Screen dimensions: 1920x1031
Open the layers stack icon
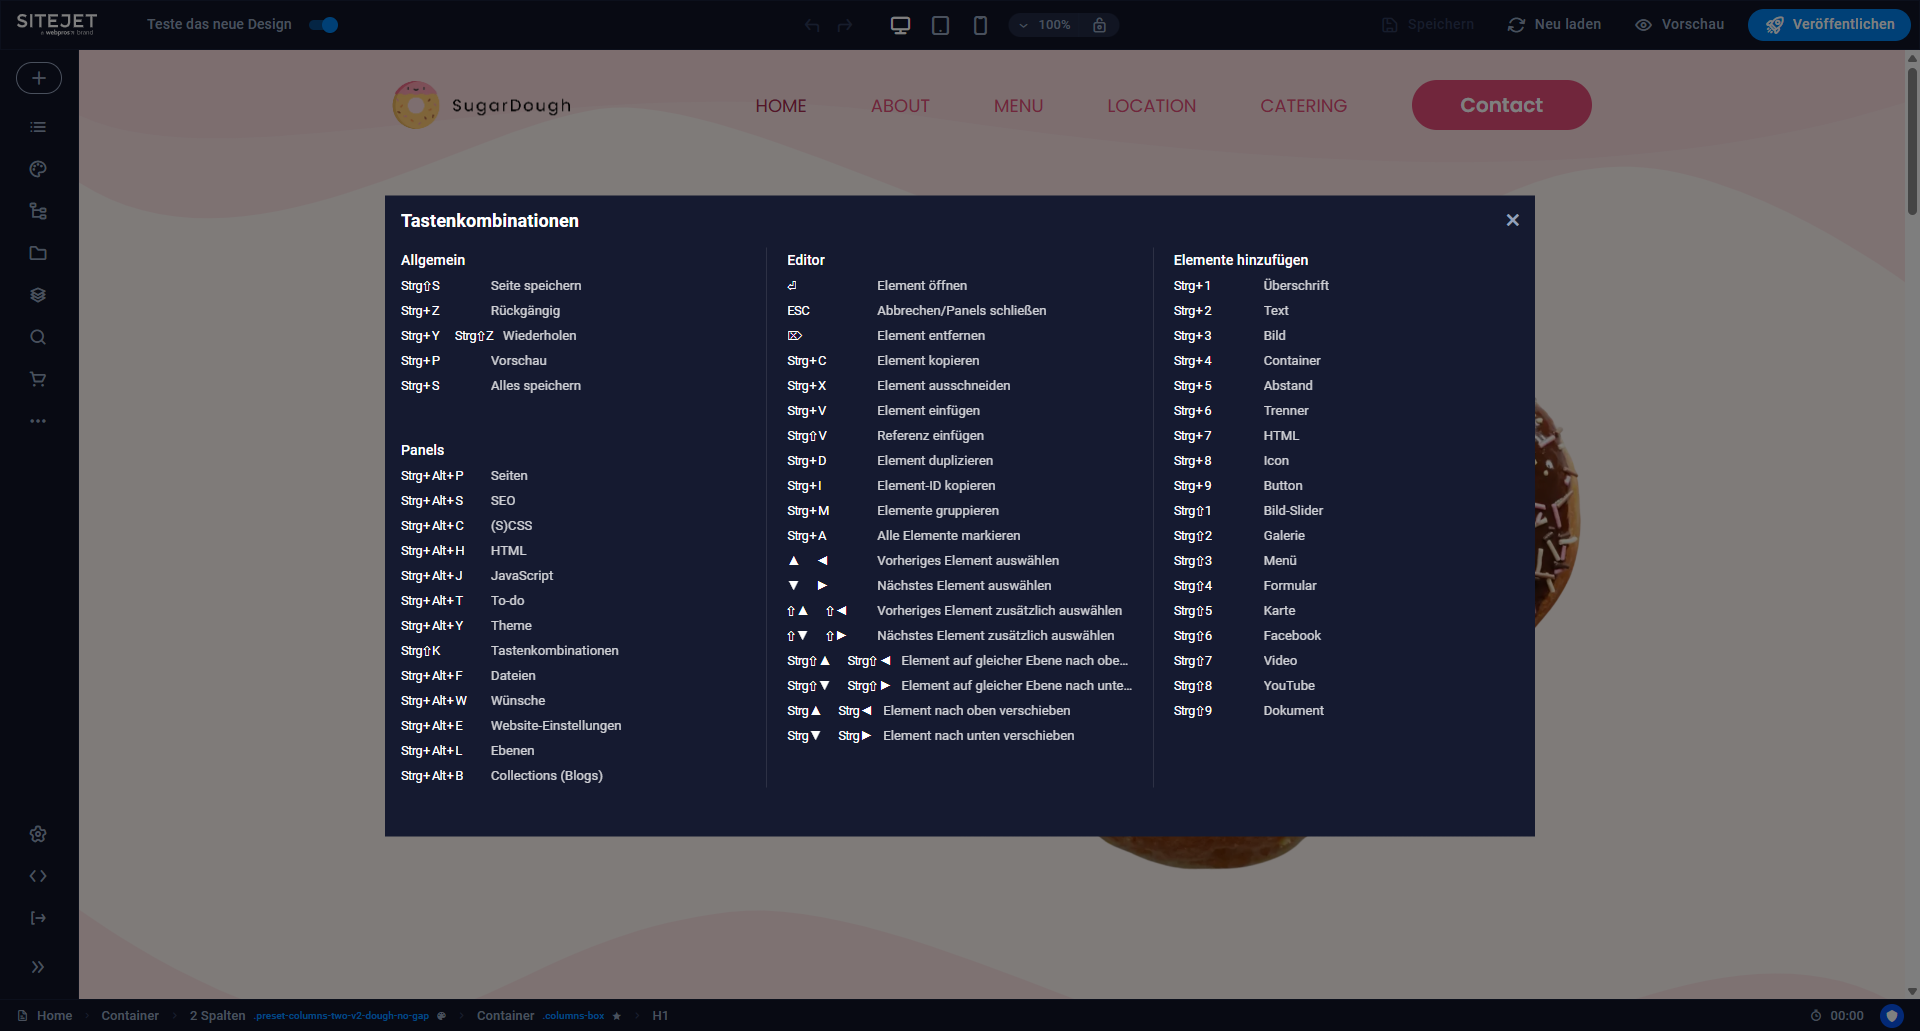click(x=38, y=295)
